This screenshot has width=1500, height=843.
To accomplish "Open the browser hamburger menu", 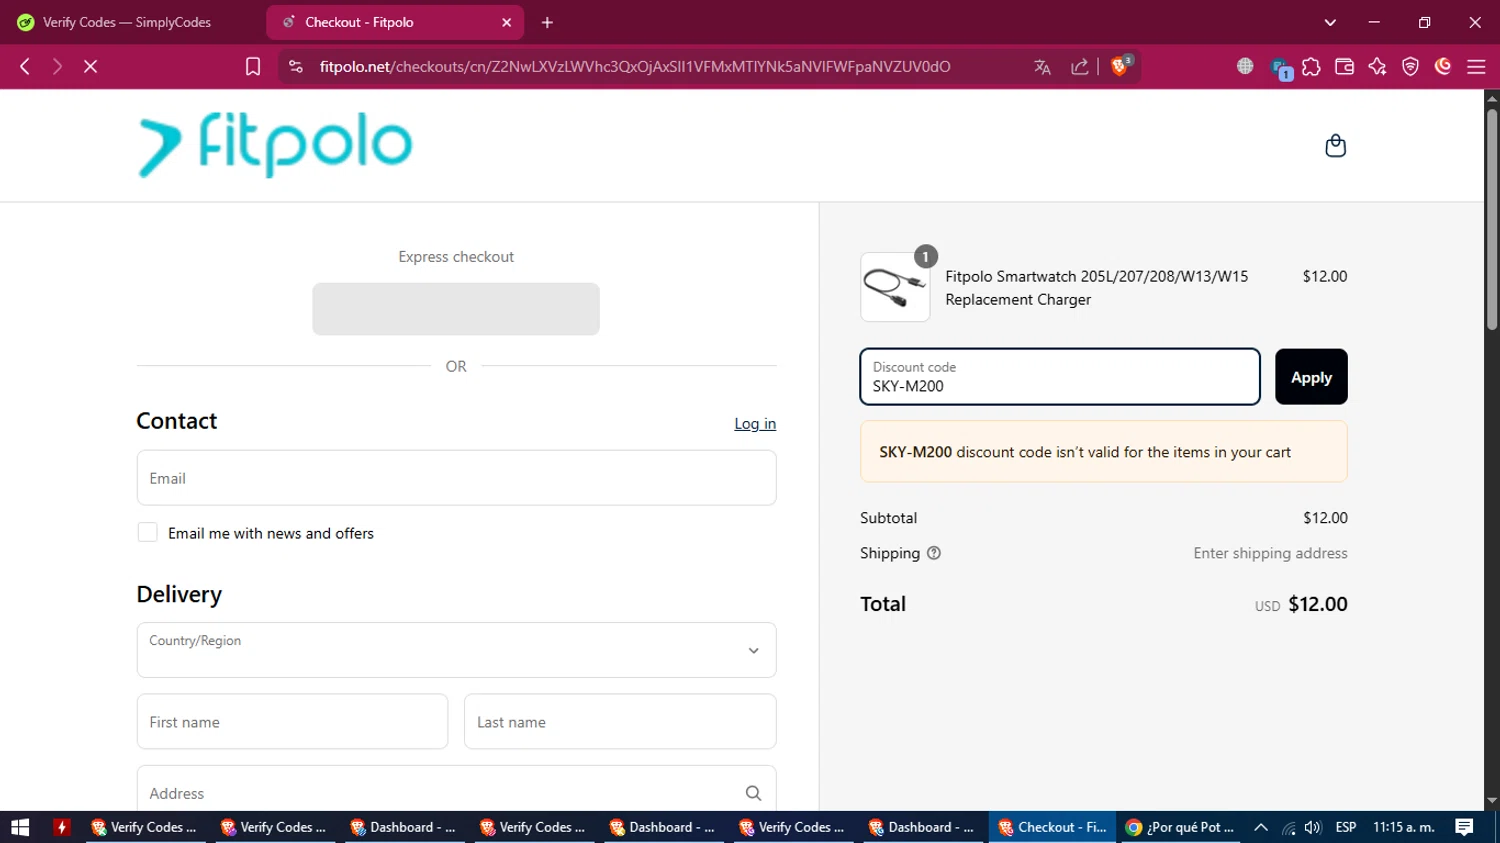I will click(x=1476, y=66).
